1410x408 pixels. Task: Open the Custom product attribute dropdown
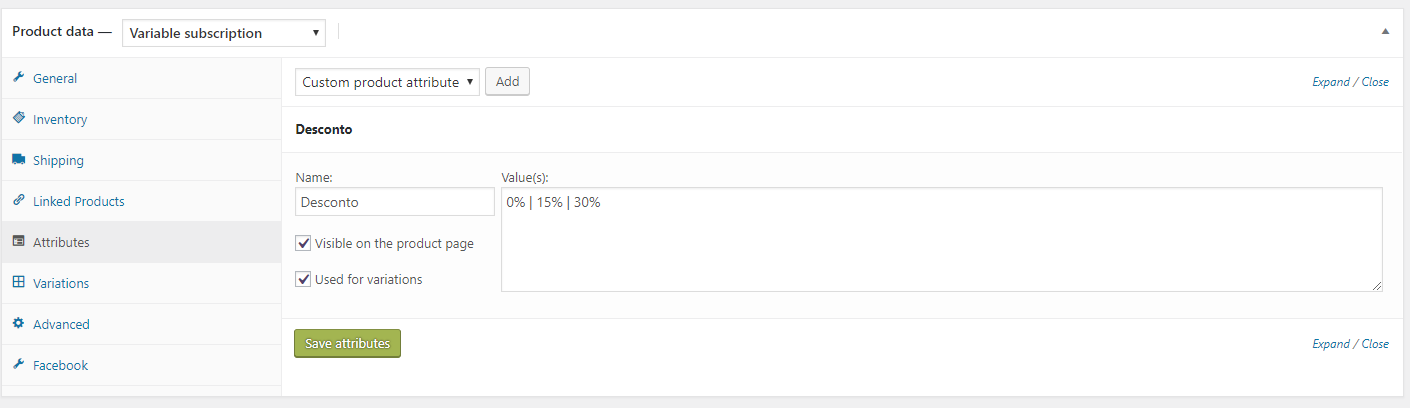click(x=387, y=82)
